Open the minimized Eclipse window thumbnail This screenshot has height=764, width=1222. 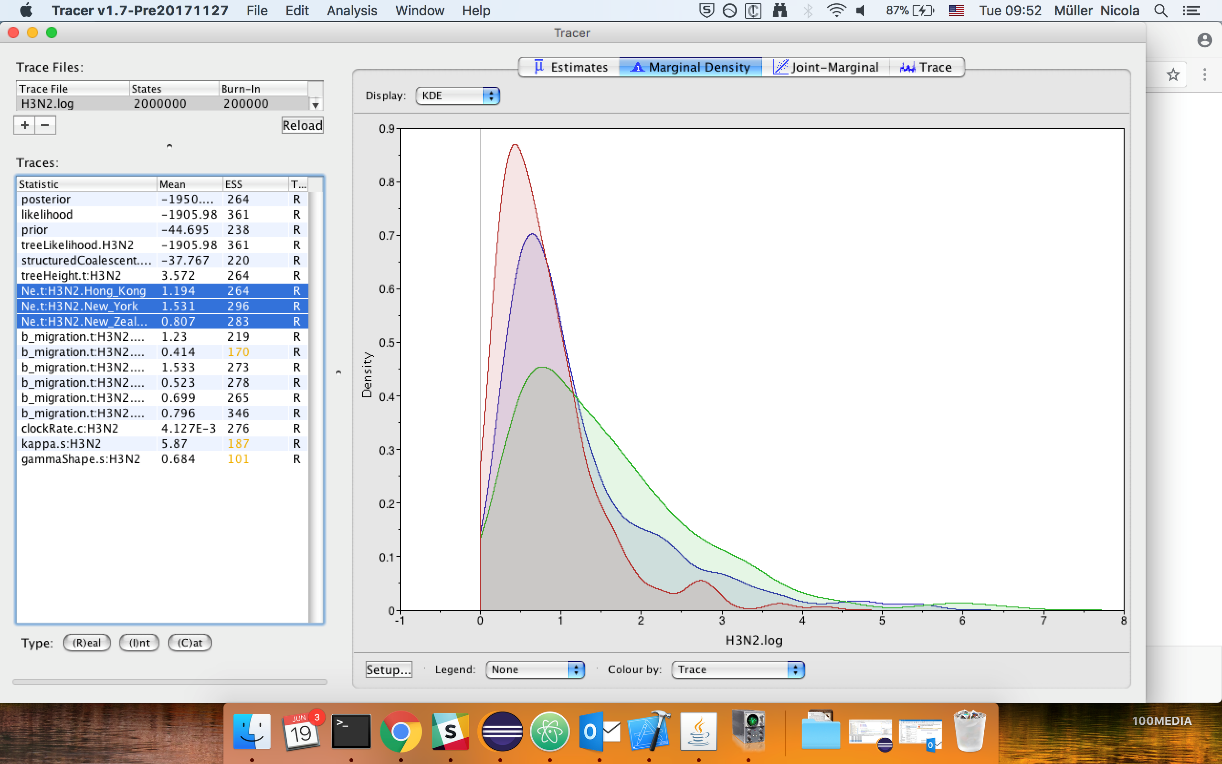point(870,734)
